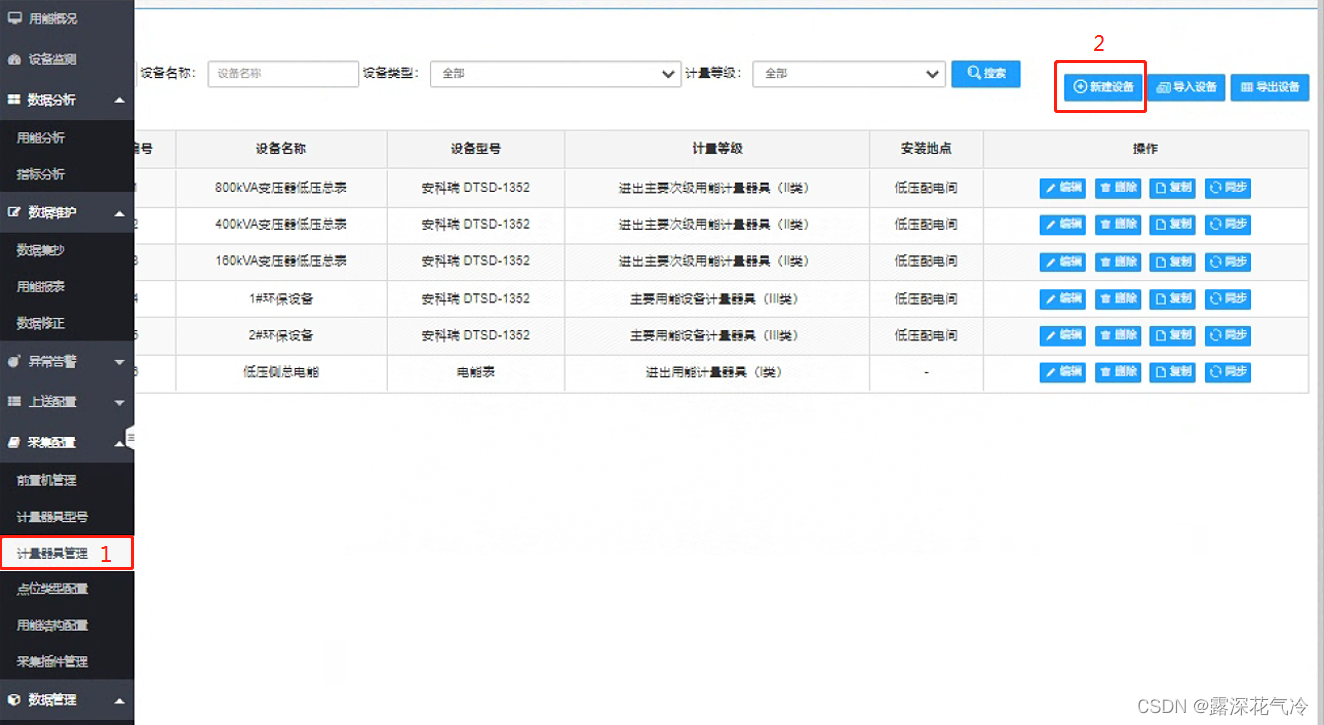Click the 进出用能计量器具（I类）cell
The image size is (1324, 725).
click(x=717, y=372)
